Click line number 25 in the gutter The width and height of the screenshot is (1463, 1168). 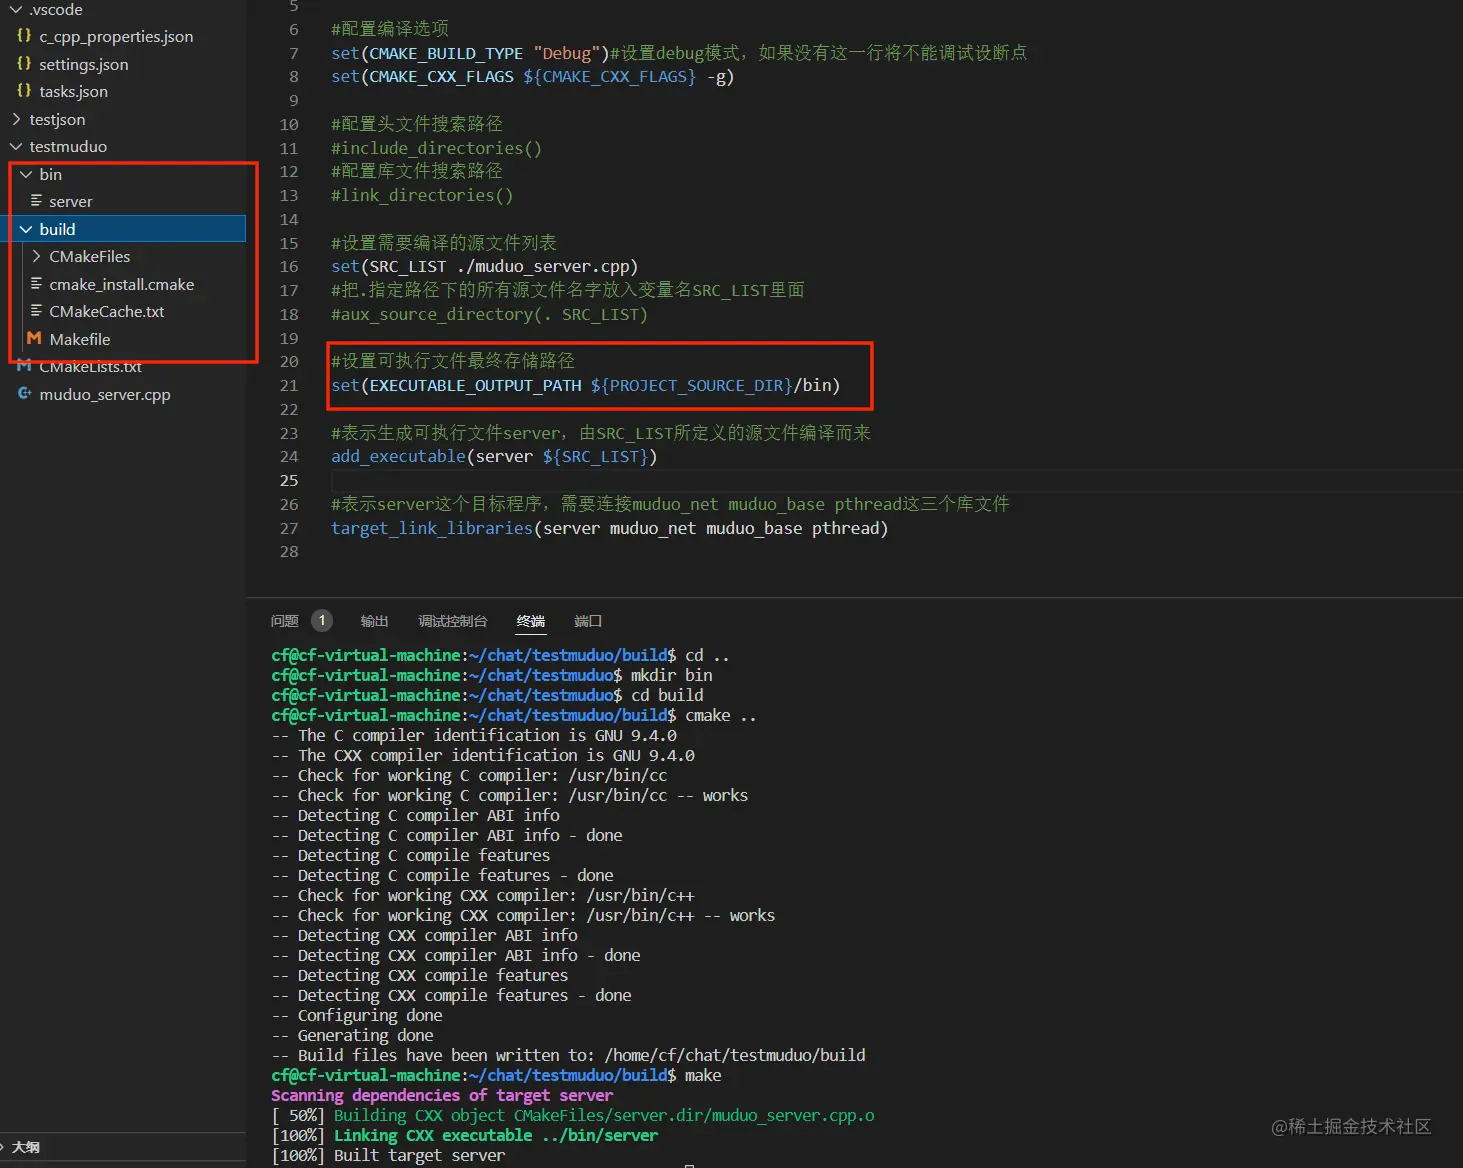(289, 480)
